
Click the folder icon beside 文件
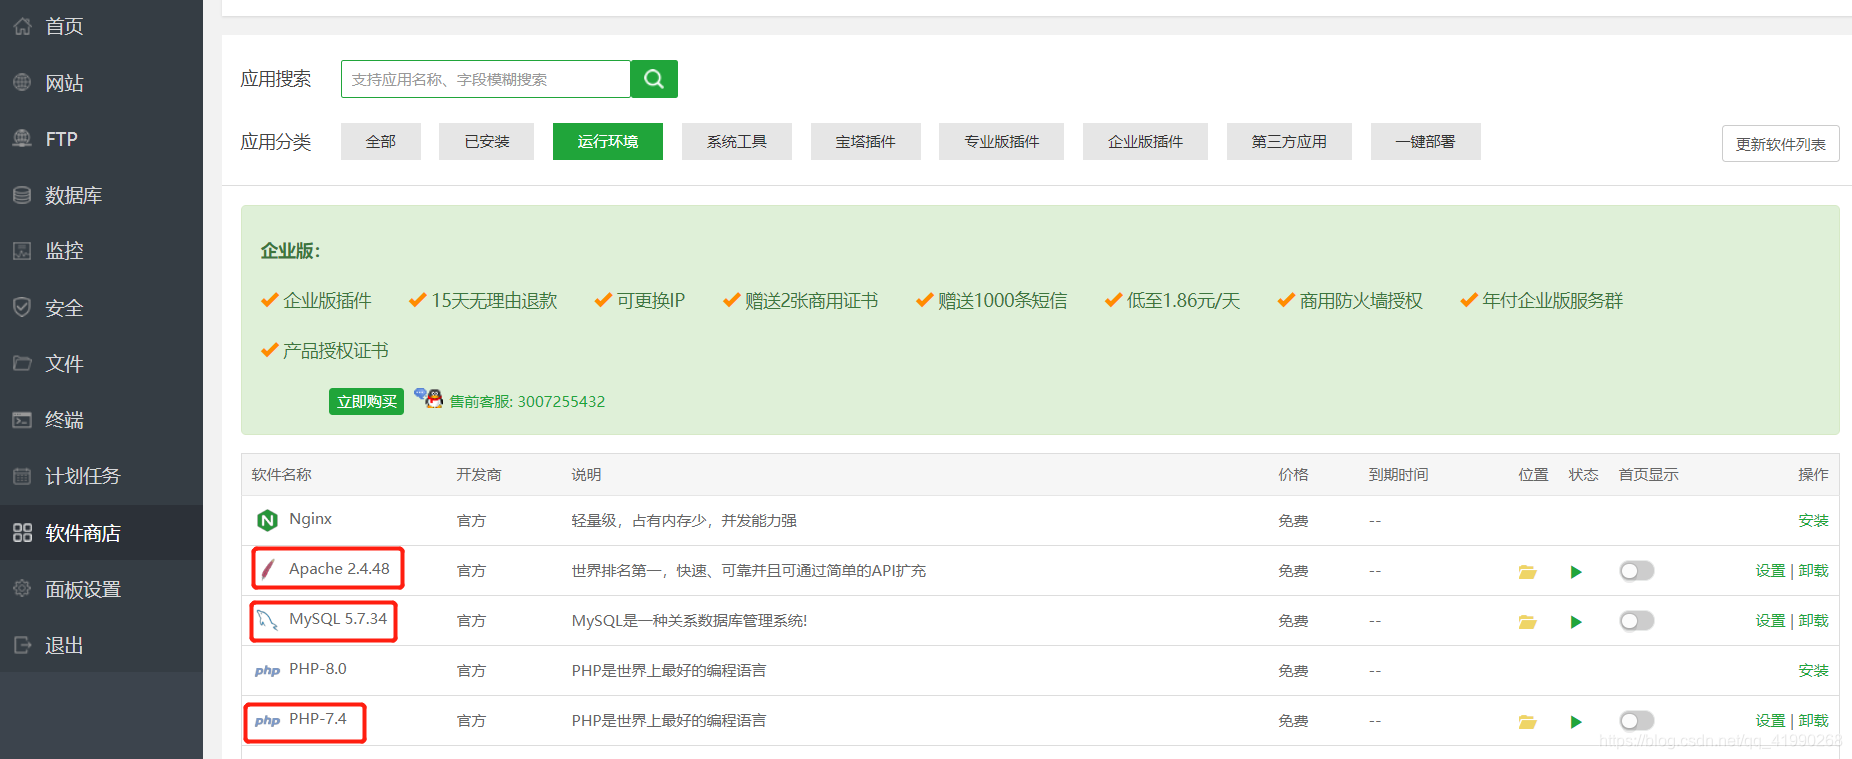tap(22, 363)
